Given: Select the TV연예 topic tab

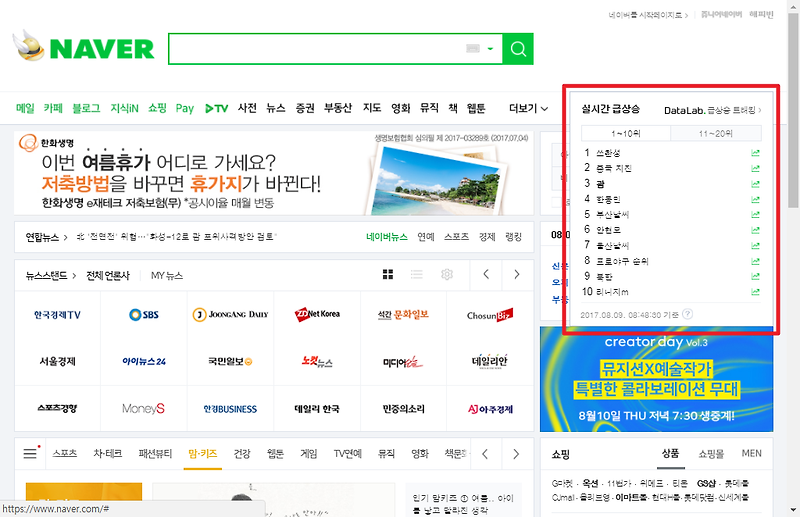Looking at the screenshot, I should coord(347,453).
